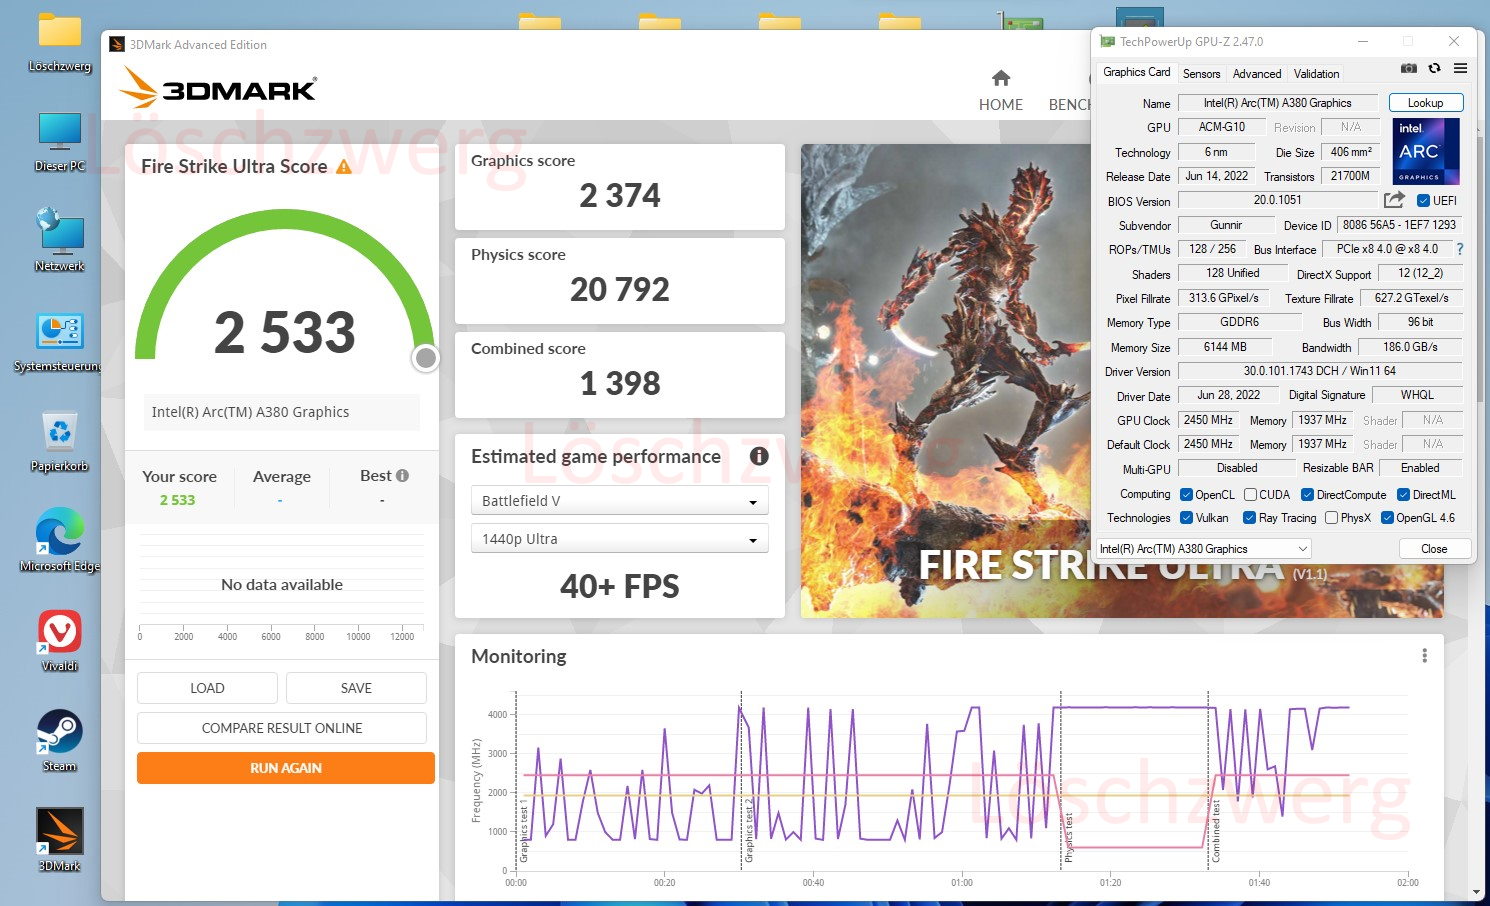Click the Memory Size 6144 MB field
The width and height of the screenshot is (1490, 906).
point(1225,347)
